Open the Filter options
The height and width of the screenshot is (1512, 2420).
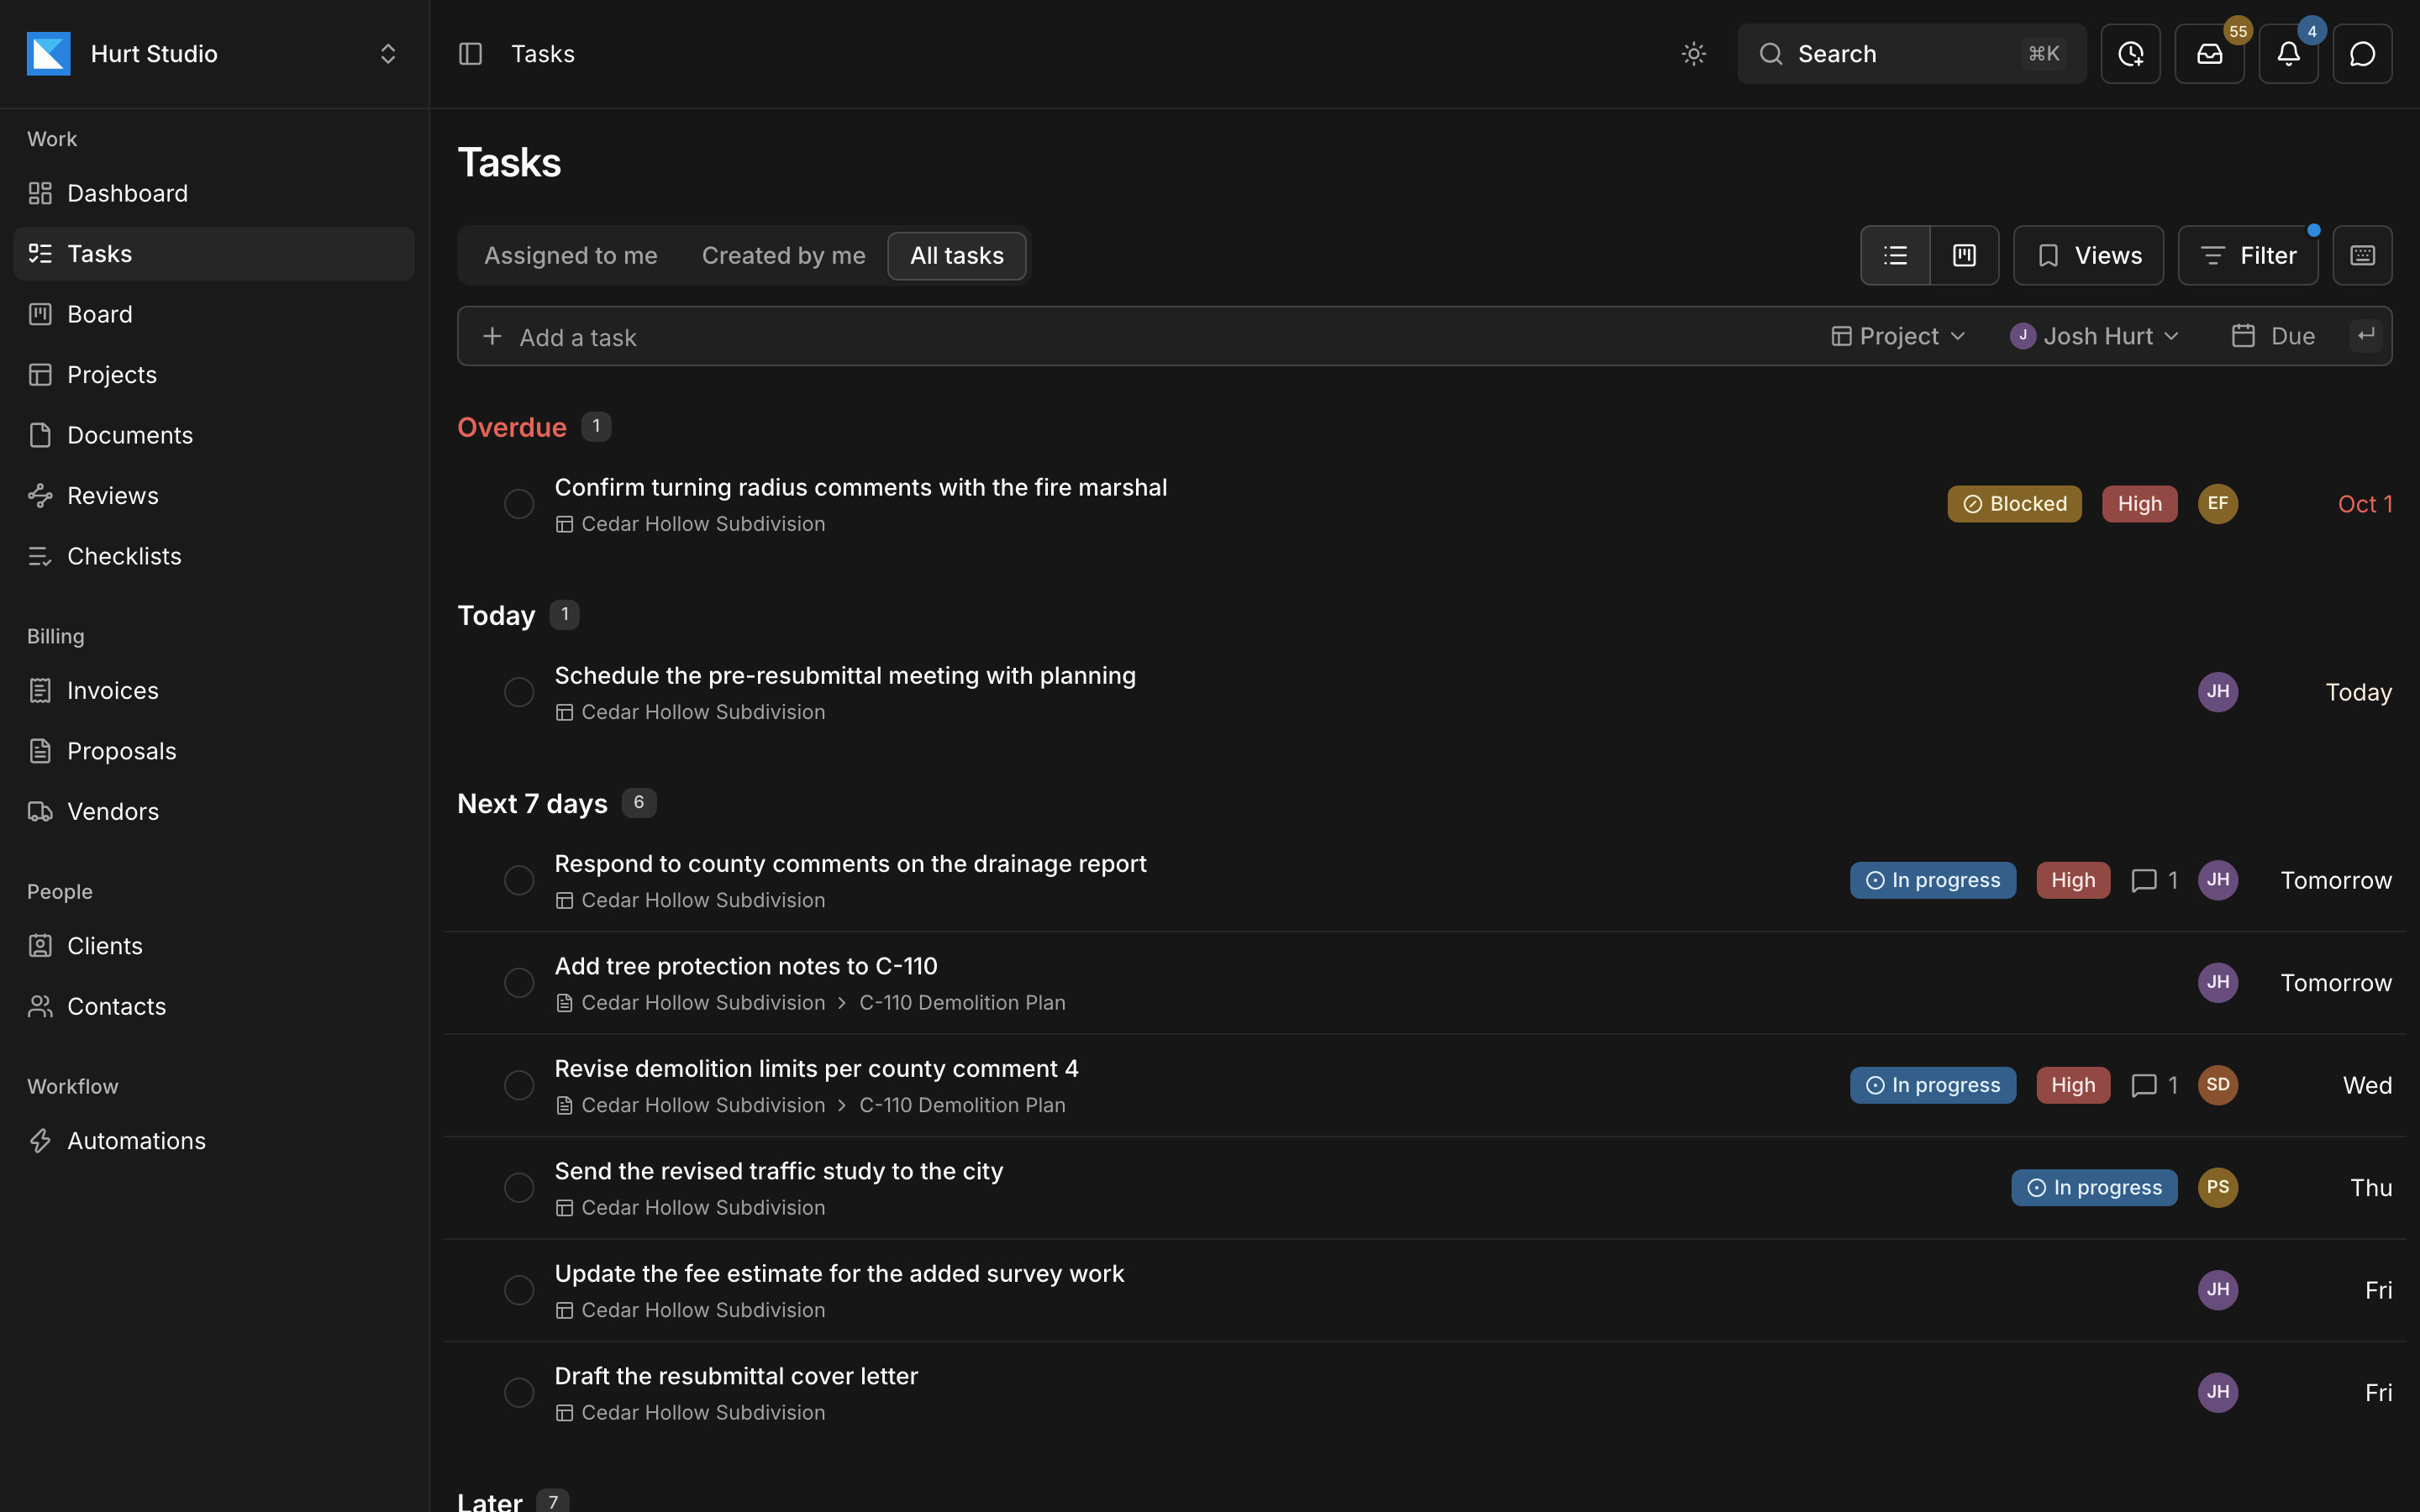tap(2248, 256)
